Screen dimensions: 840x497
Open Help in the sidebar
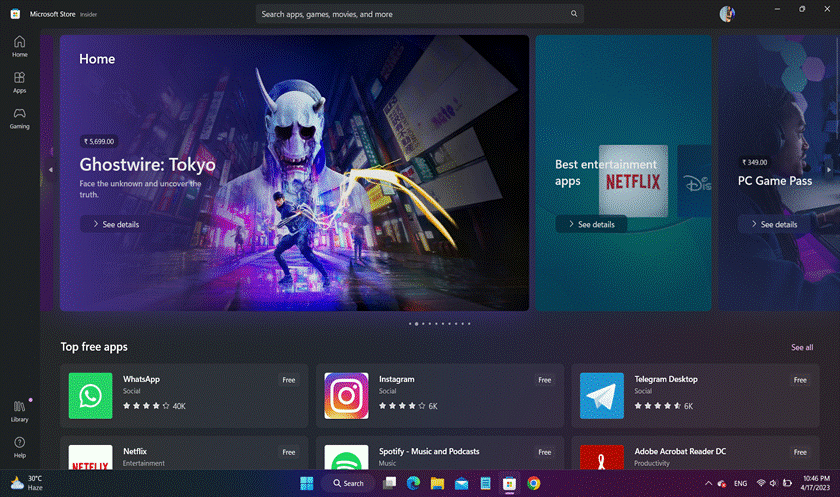coord(19,447)
